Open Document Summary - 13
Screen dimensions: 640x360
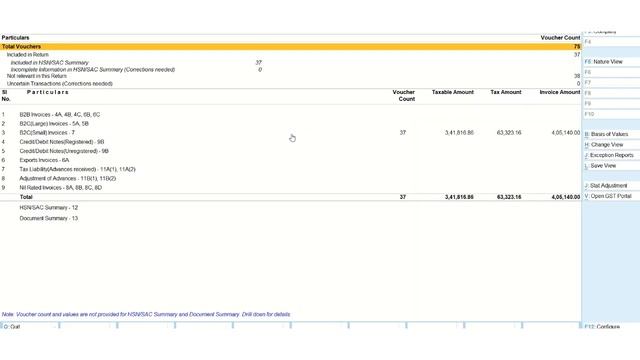click(49, 218)
